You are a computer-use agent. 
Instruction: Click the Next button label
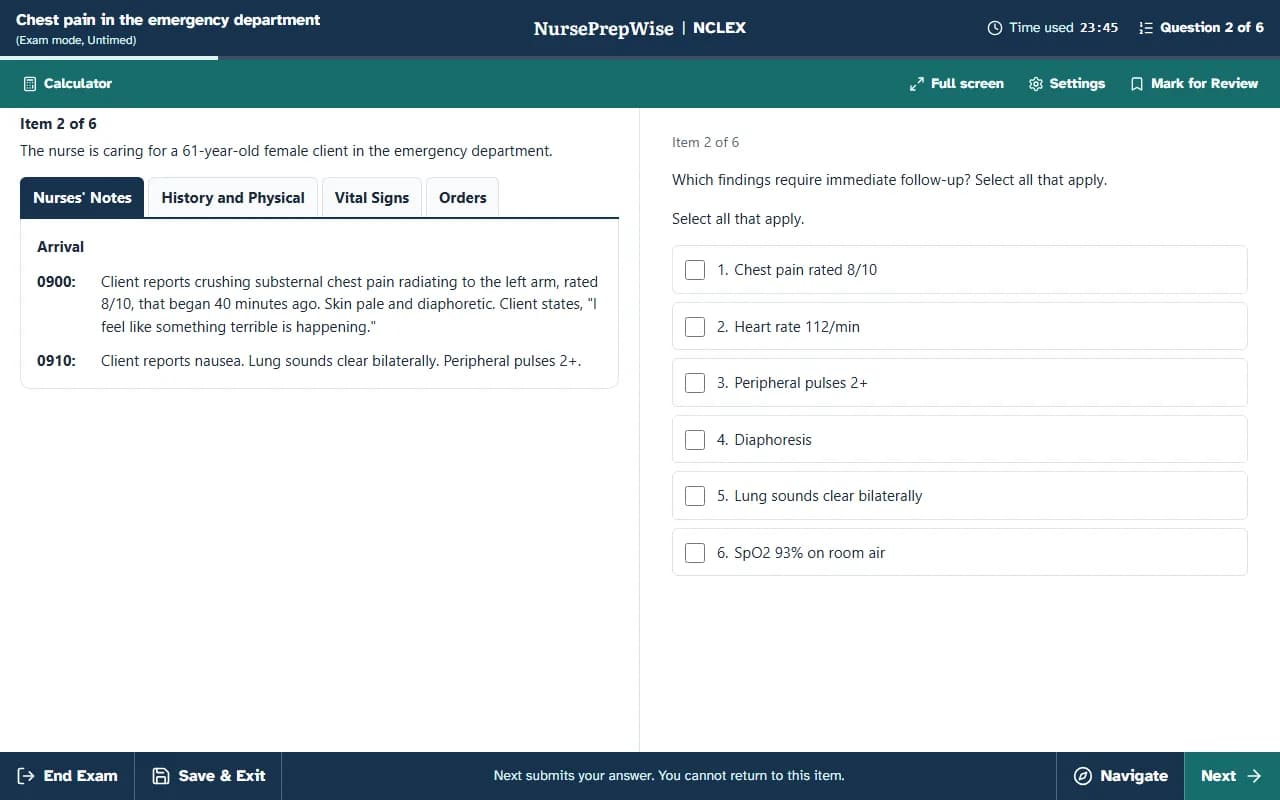click(1218, 776)
